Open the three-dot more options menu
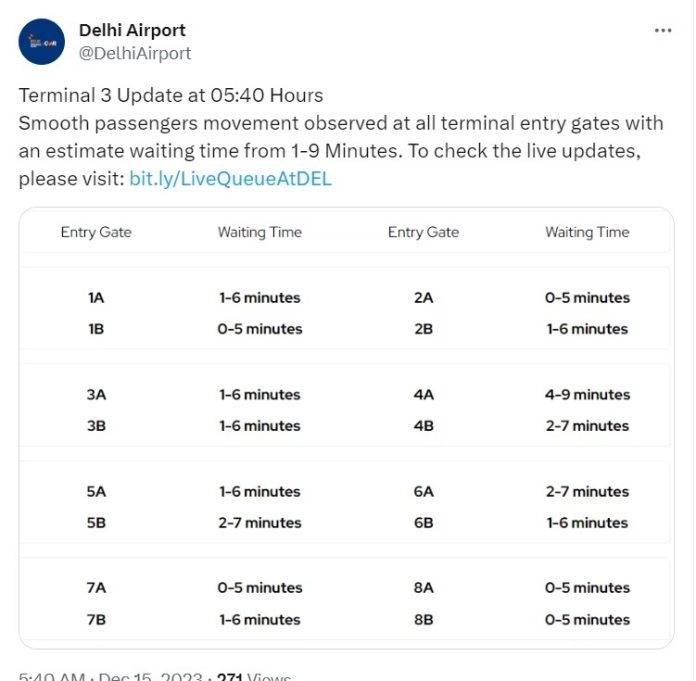This screenshot has height=681, width=696. (663, 30)
